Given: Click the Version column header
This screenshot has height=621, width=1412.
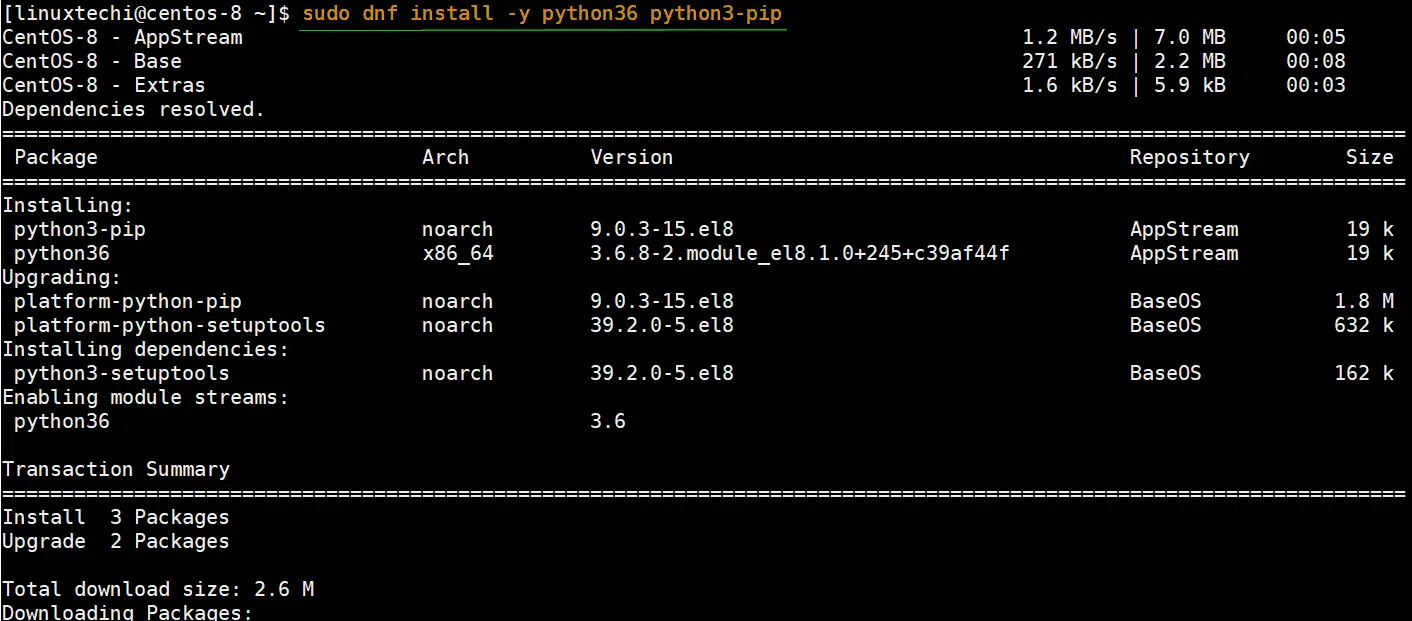Looking at the screenshot, I should coord(632,158).
